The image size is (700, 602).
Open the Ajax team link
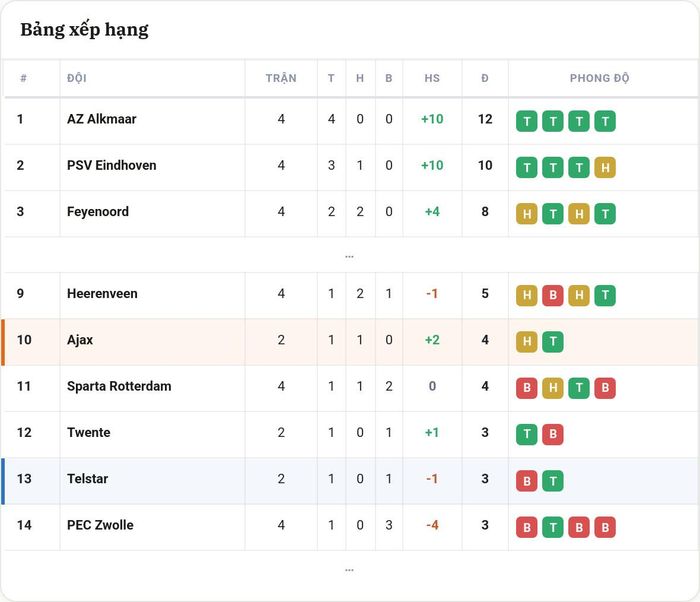pyautogui.click(x=80, y=340)
